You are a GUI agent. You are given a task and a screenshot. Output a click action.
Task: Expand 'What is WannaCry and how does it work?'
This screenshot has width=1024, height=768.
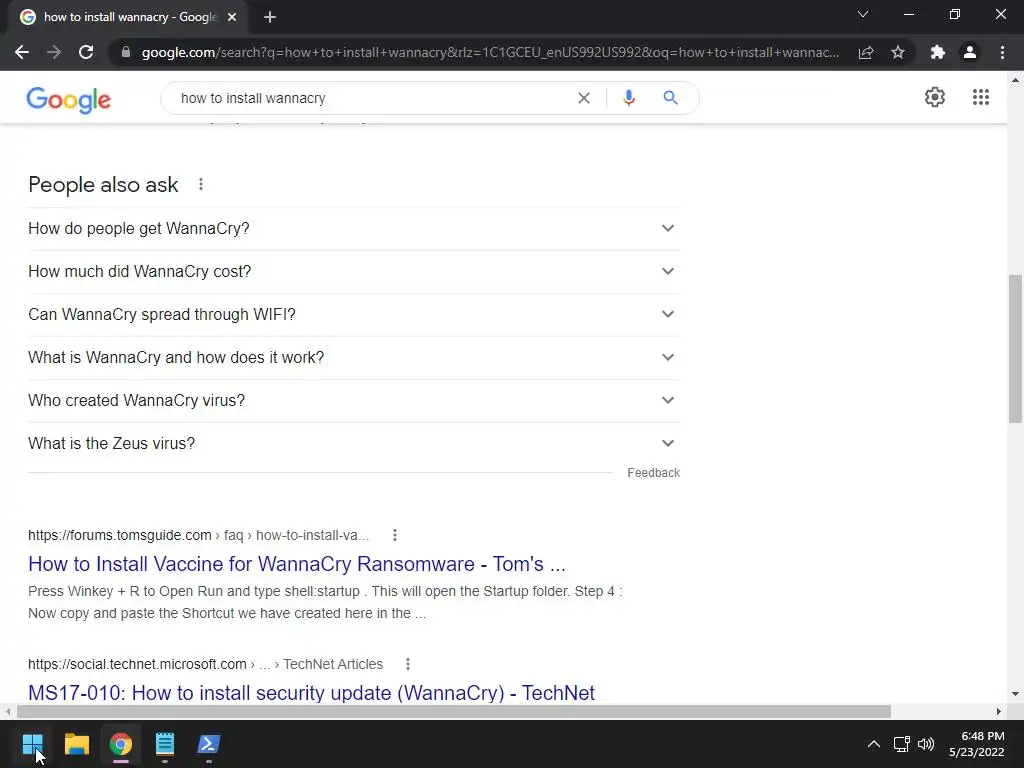coord(354,358)
